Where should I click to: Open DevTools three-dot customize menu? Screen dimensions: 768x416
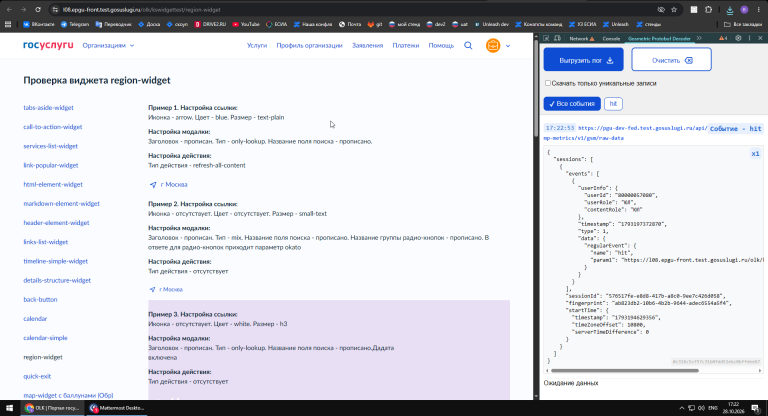(x=749, y=38)
